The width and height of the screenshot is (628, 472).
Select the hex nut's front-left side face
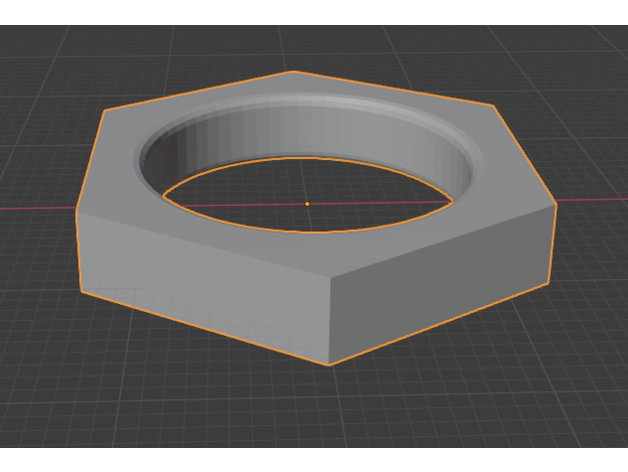200,282
